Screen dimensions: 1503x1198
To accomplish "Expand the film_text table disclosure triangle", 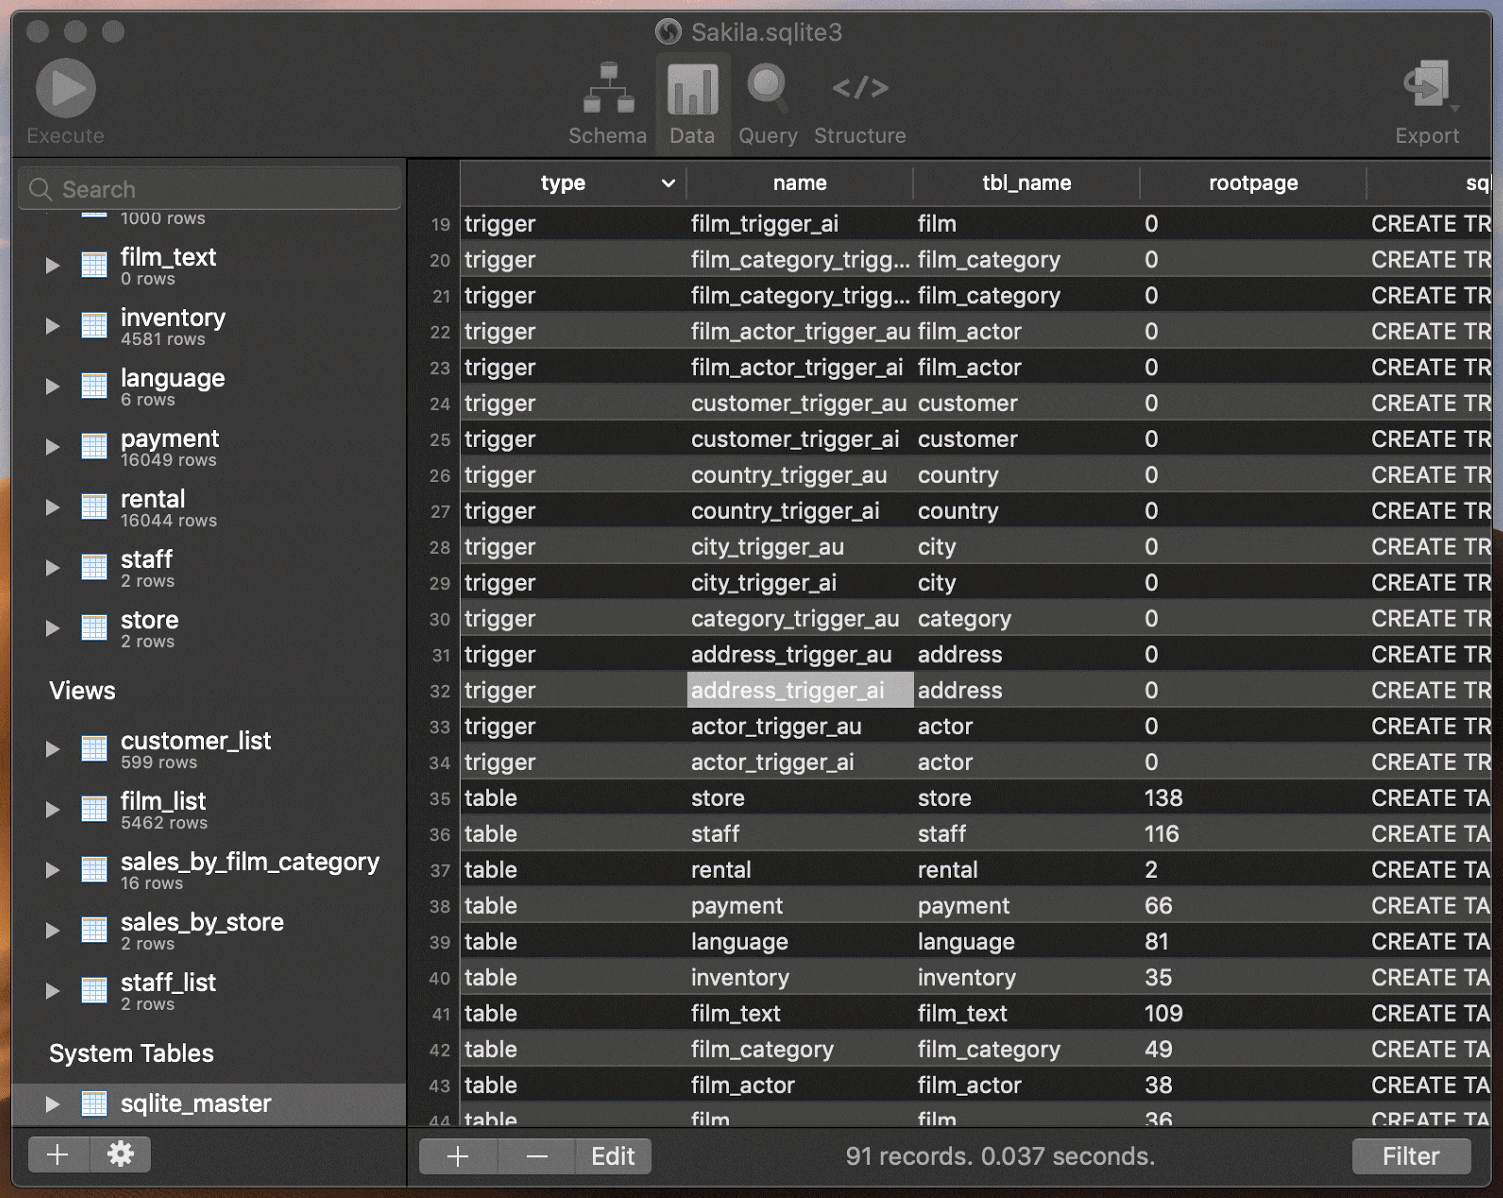I will (x=51, y=264).
